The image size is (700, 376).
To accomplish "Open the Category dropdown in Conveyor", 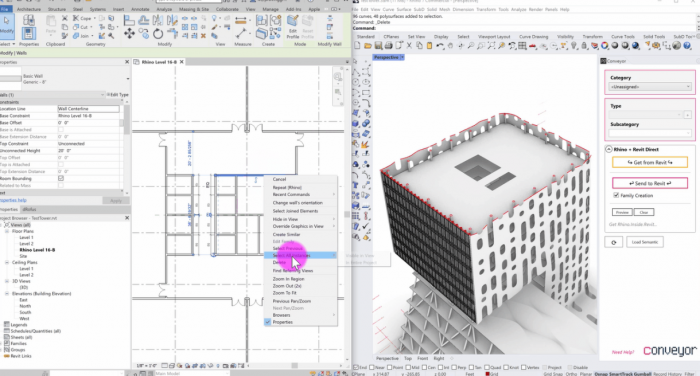I will point(650,87).
